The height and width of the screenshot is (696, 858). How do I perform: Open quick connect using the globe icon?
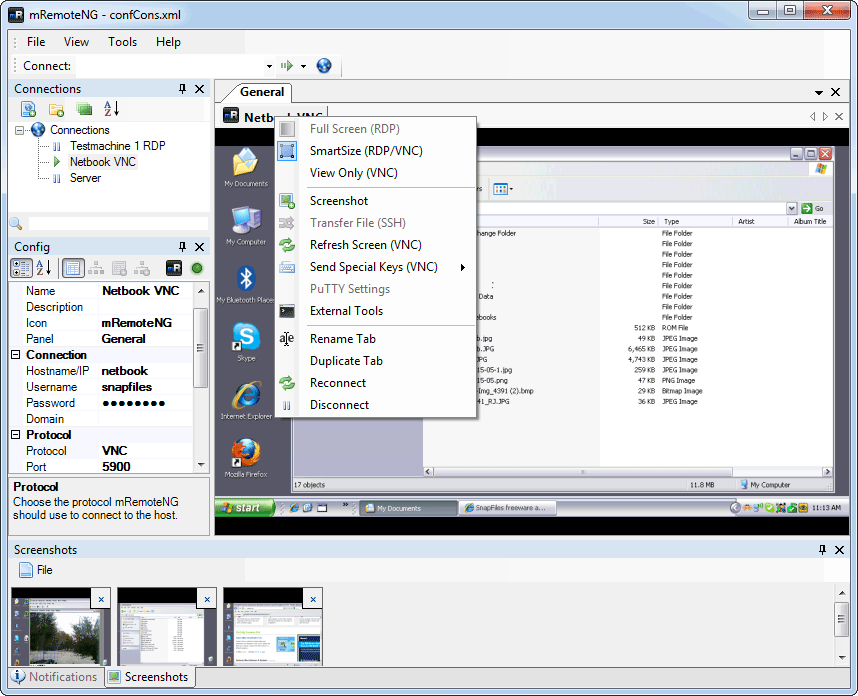(323, 65)
